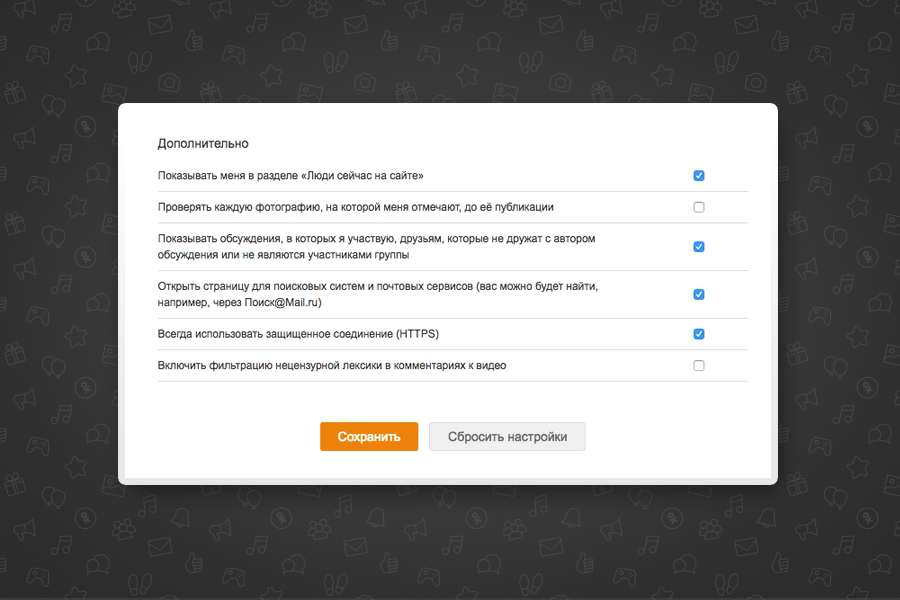900x600 pixels.
Task: Disable showing me in «Люди сейчас на сайте» checkbox
Action: (699, 176)
